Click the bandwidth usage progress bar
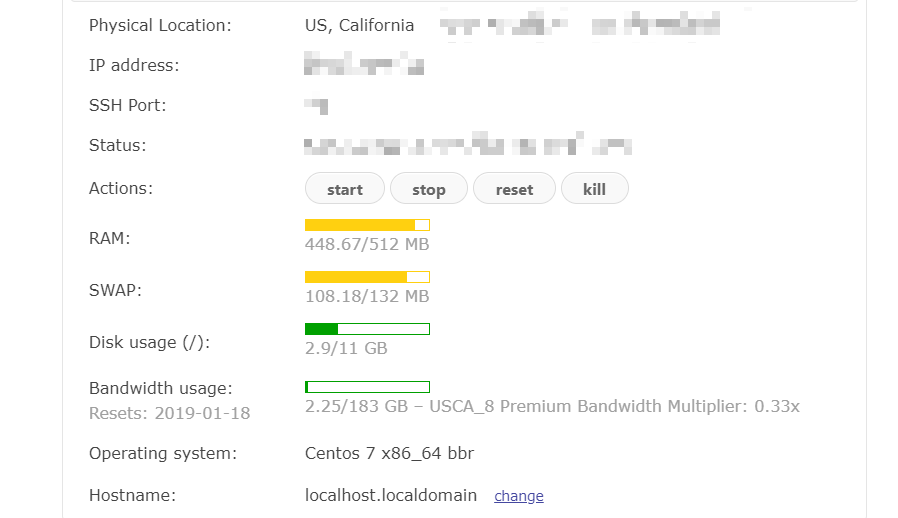Viewport: 898px width, 518px height. click(x=367, y=387)
